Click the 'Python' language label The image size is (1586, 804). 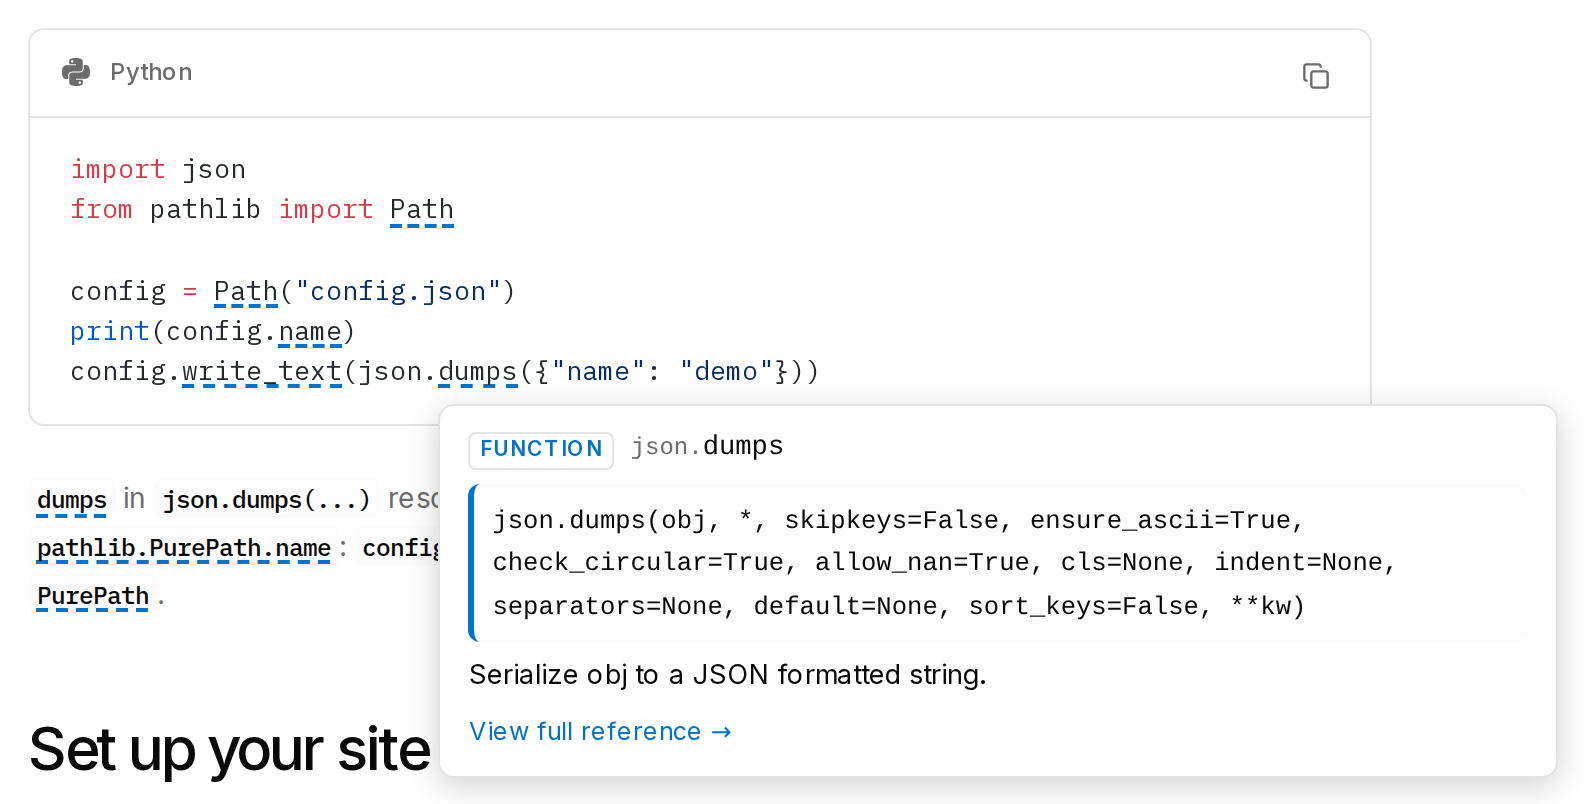[151, 72]
